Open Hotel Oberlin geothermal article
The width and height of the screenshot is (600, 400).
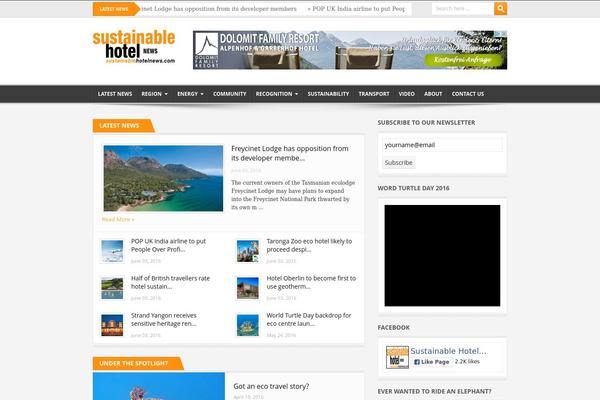click(311, 282)
